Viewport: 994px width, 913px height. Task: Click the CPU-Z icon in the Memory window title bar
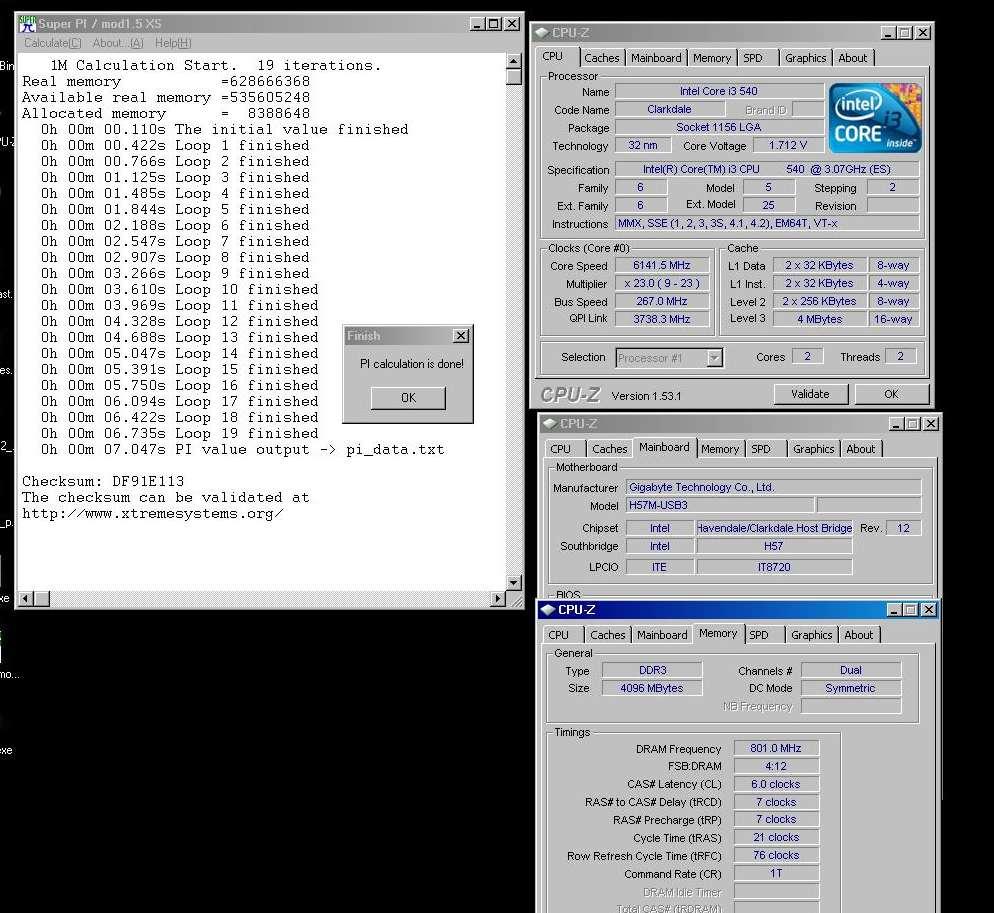point(548,610)
